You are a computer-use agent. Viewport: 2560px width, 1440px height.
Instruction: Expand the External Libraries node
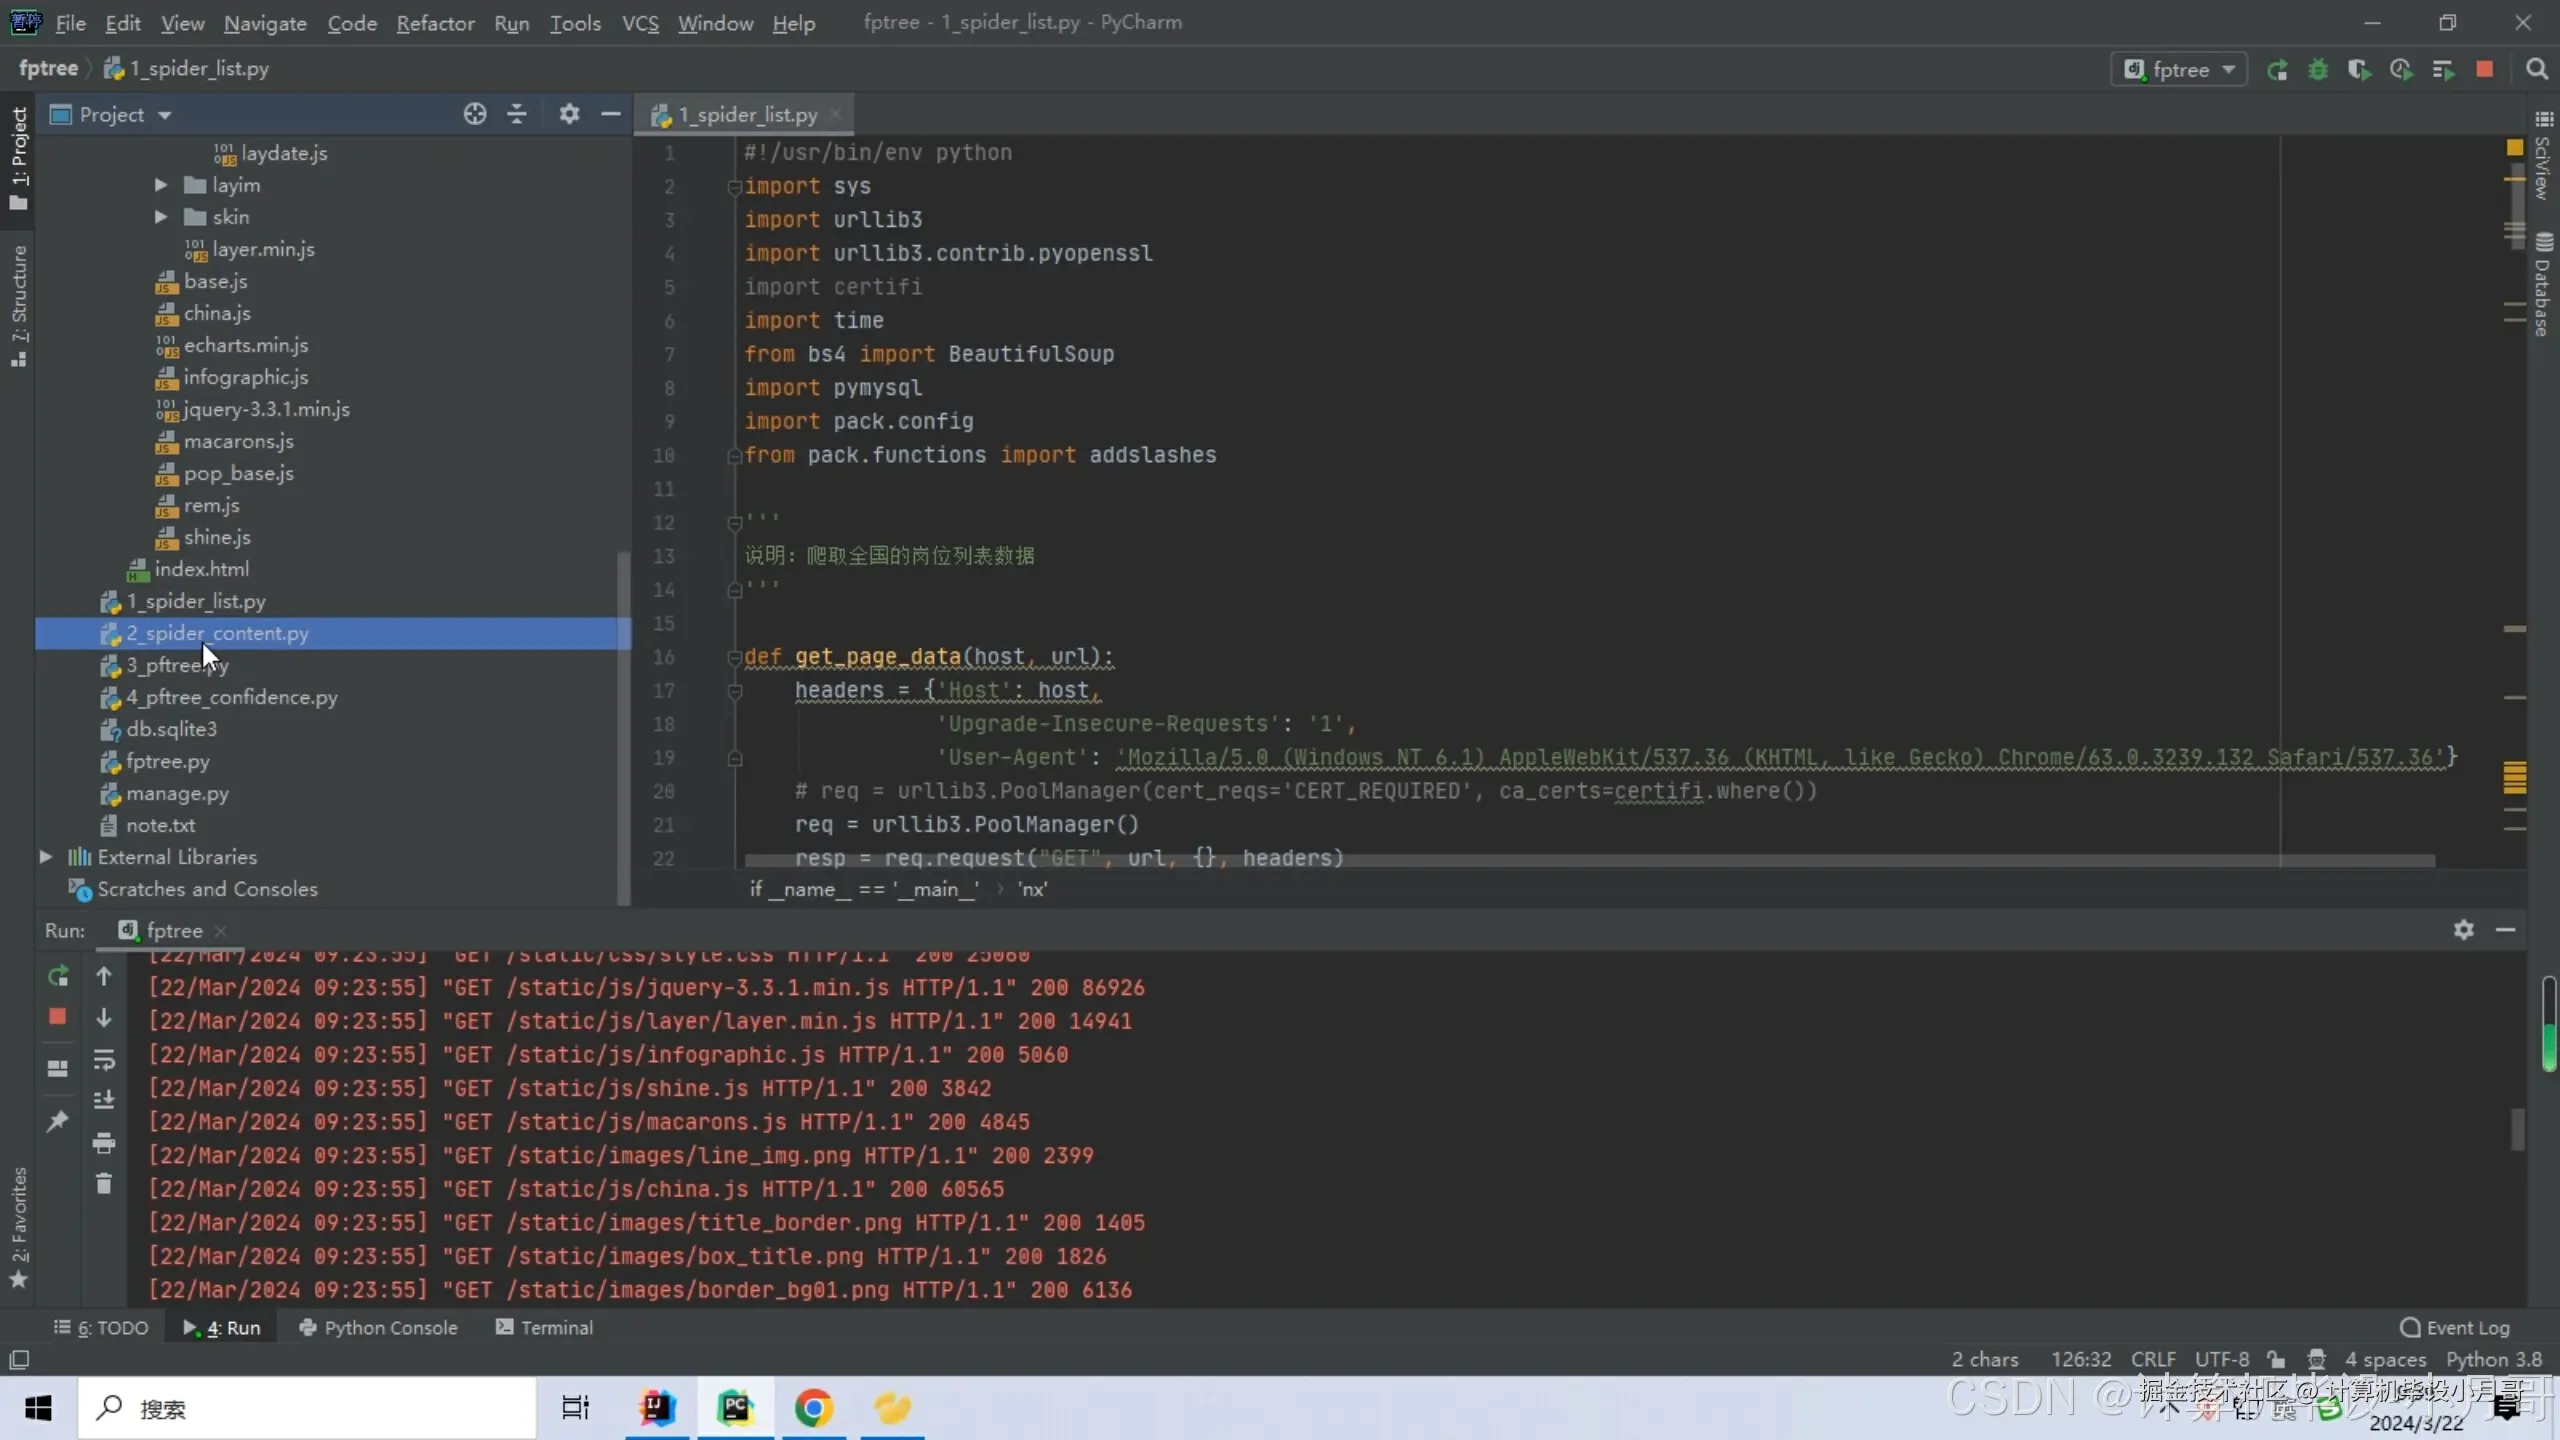(x=45, y=857)
